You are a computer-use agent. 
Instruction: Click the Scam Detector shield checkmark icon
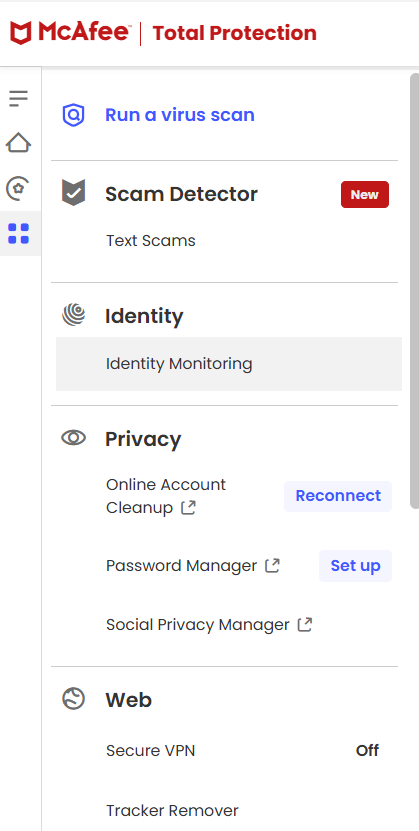point(74,192)
